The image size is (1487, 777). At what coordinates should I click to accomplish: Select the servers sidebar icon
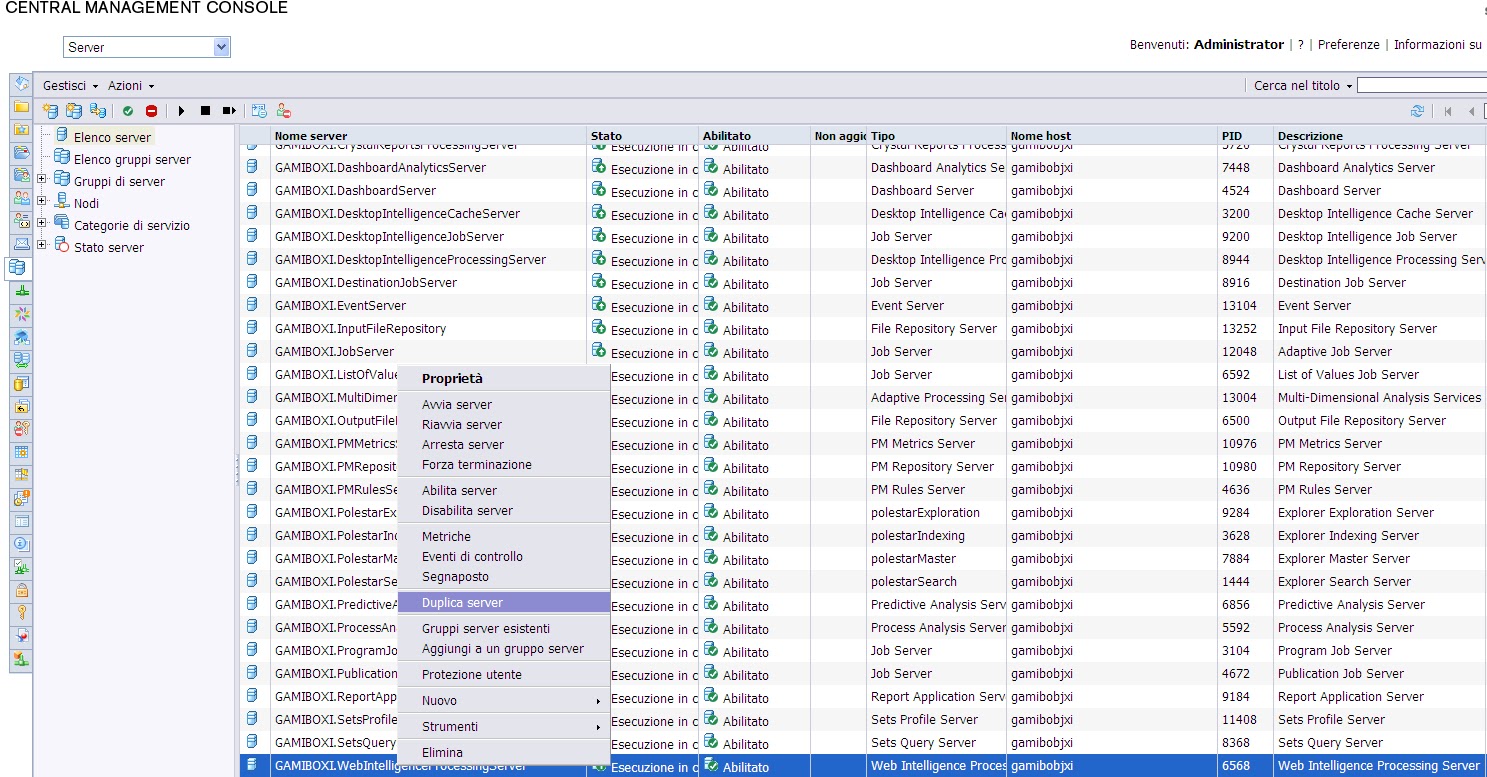point(19,267)
